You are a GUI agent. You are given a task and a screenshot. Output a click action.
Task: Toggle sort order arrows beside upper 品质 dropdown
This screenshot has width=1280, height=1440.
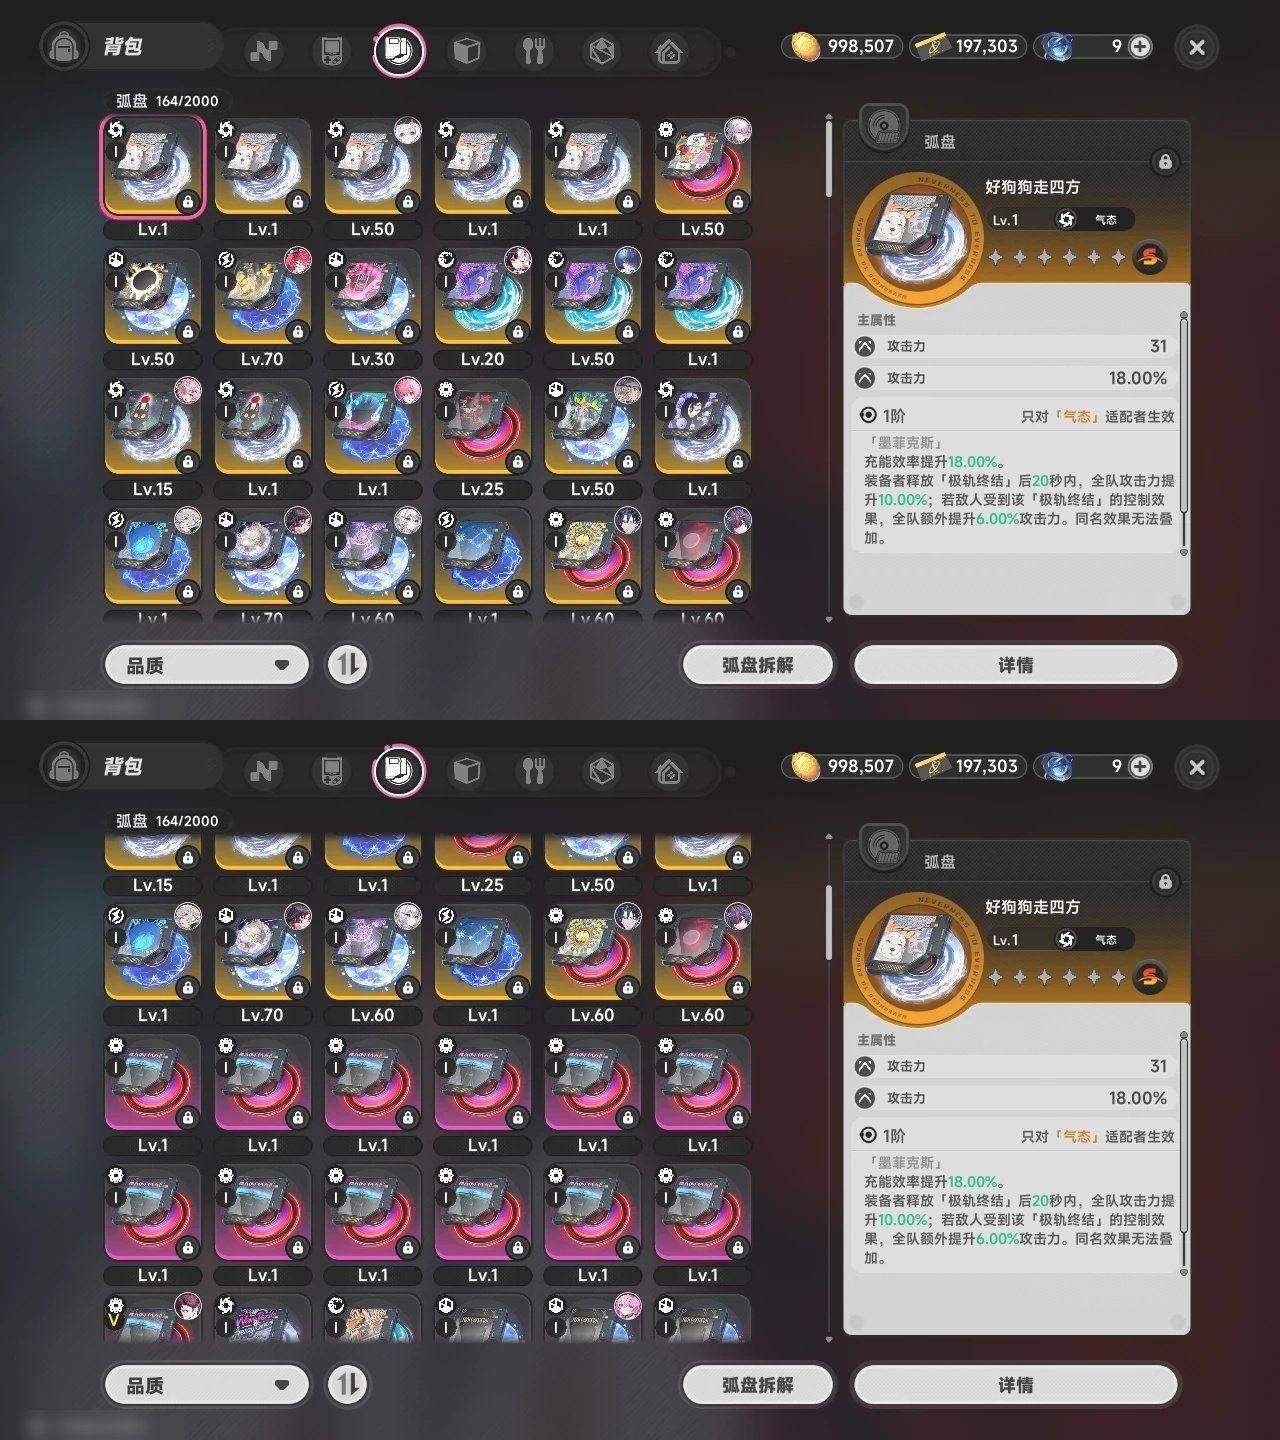[x=348, y=665]
